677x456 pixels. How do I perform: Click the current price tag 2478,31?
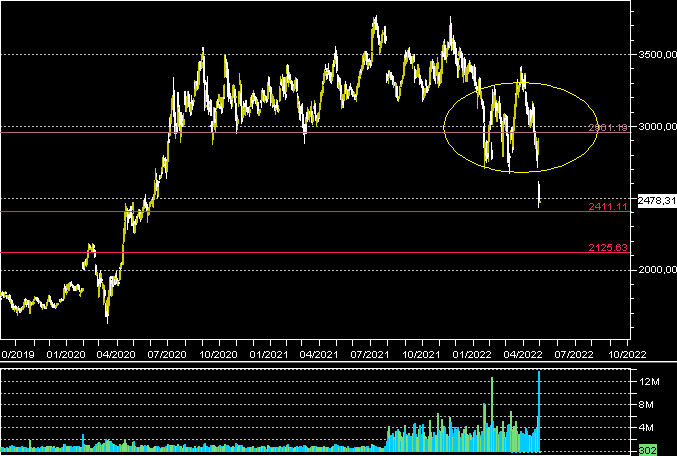657,200
